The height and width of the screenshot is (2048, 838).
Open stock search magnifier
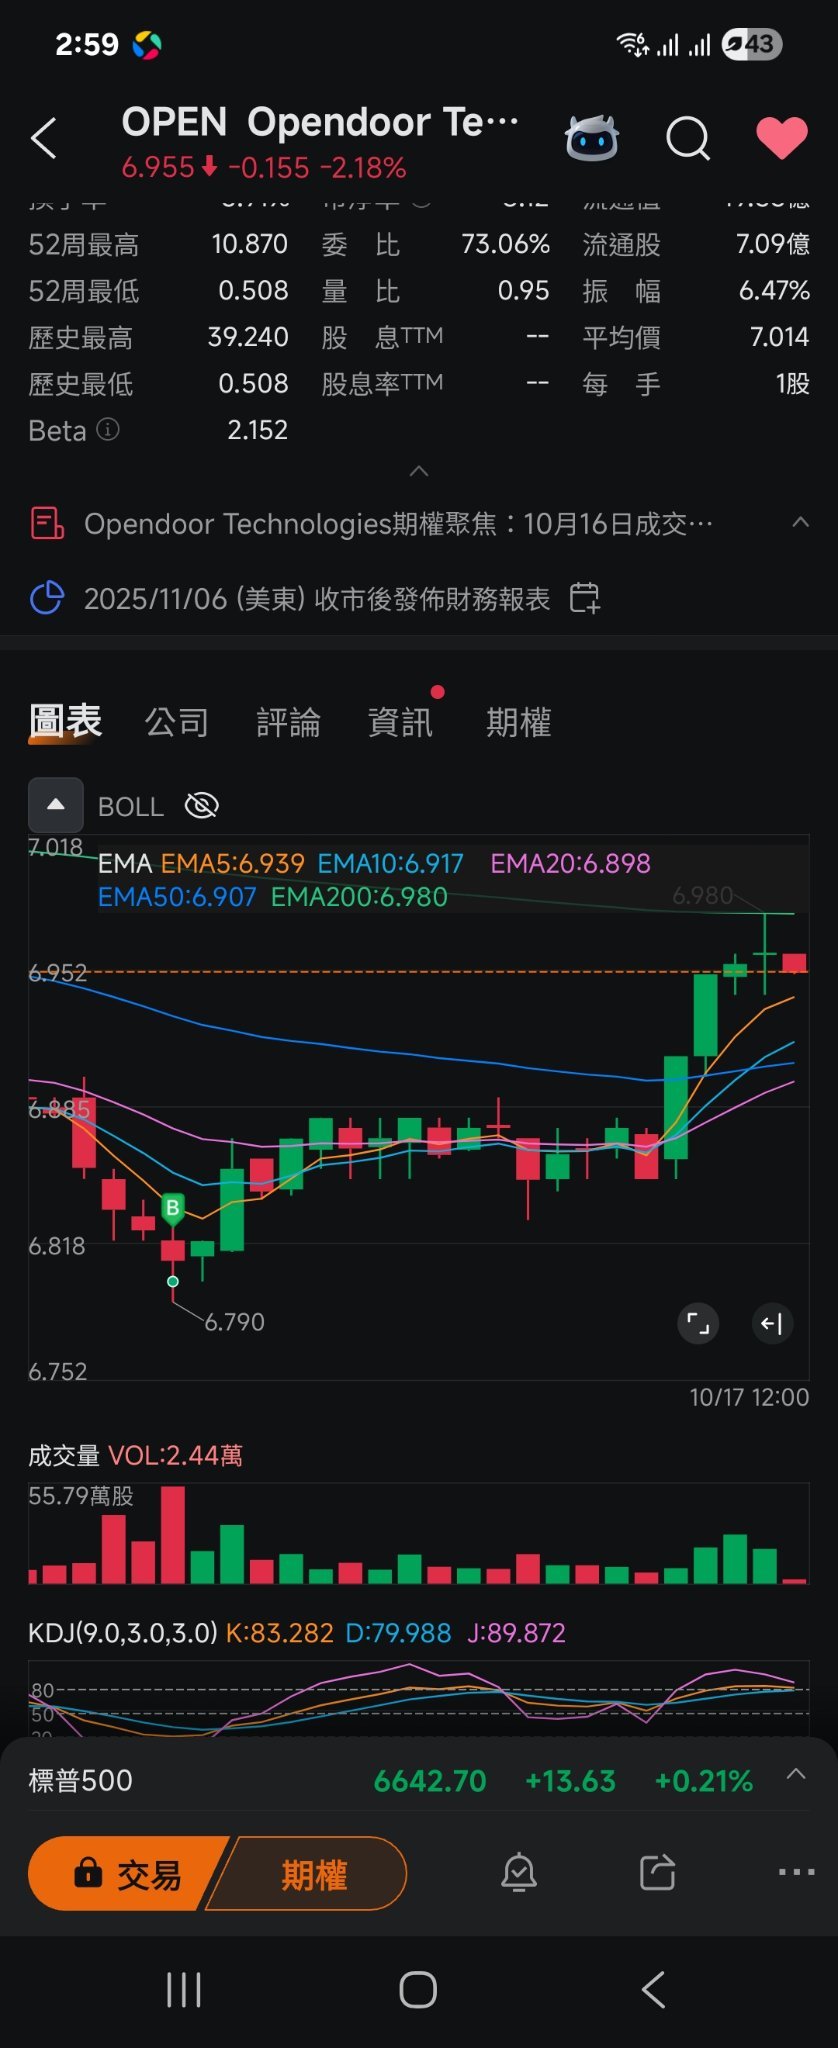pos(688,138)
